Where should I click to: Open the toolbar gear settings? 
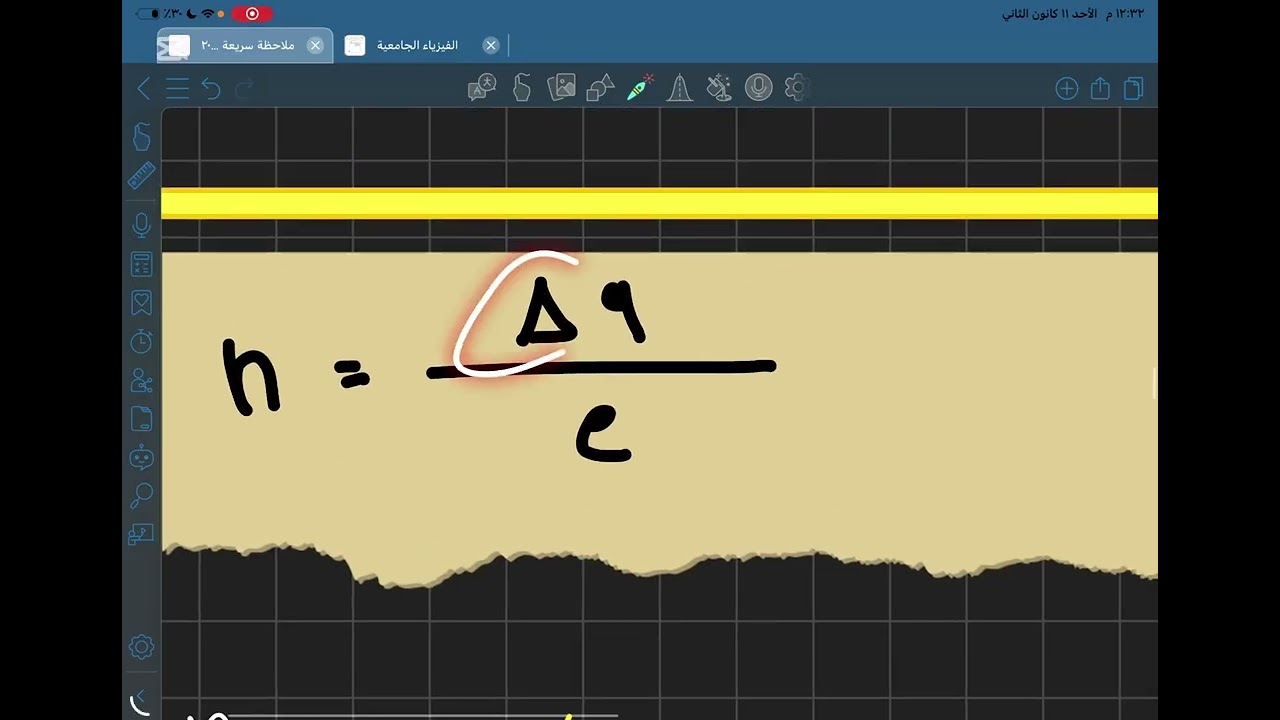tap(796, 88)
